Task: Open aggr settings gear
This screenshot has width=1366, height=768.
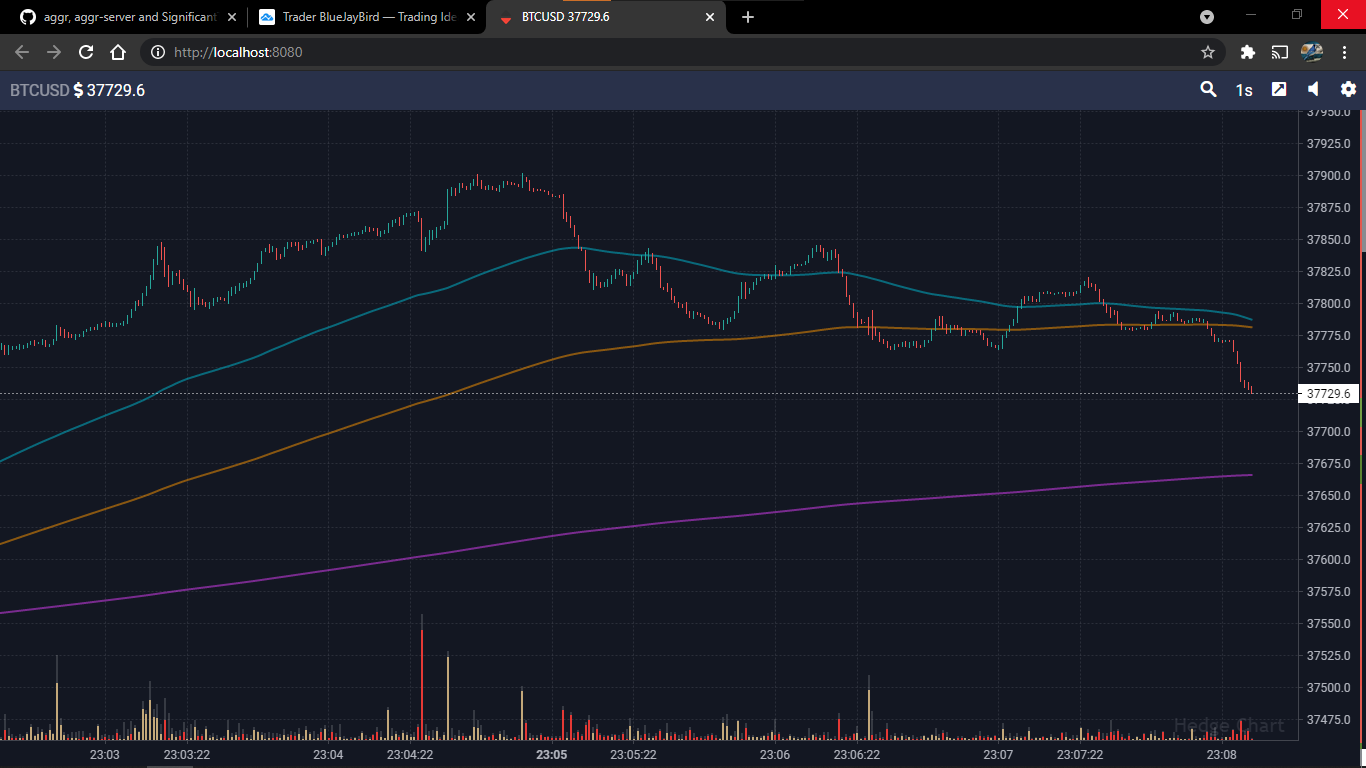Action: click(x=1348, y=89)
